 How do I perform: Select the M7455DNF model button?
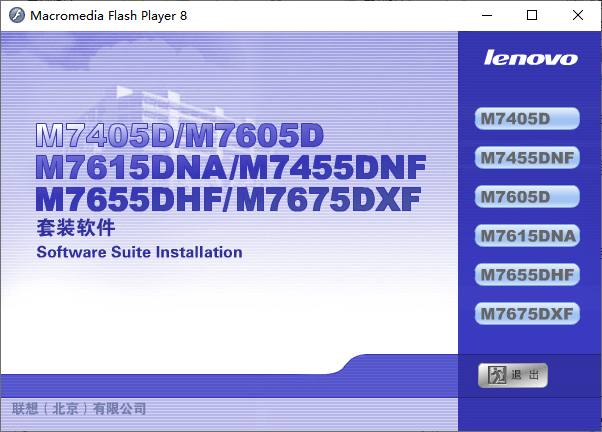tap(527, 158)
